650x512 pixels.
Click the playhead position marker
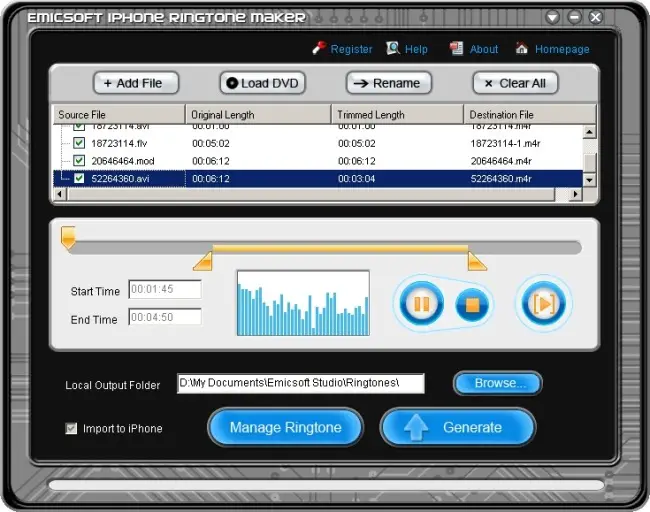[68, 238]
